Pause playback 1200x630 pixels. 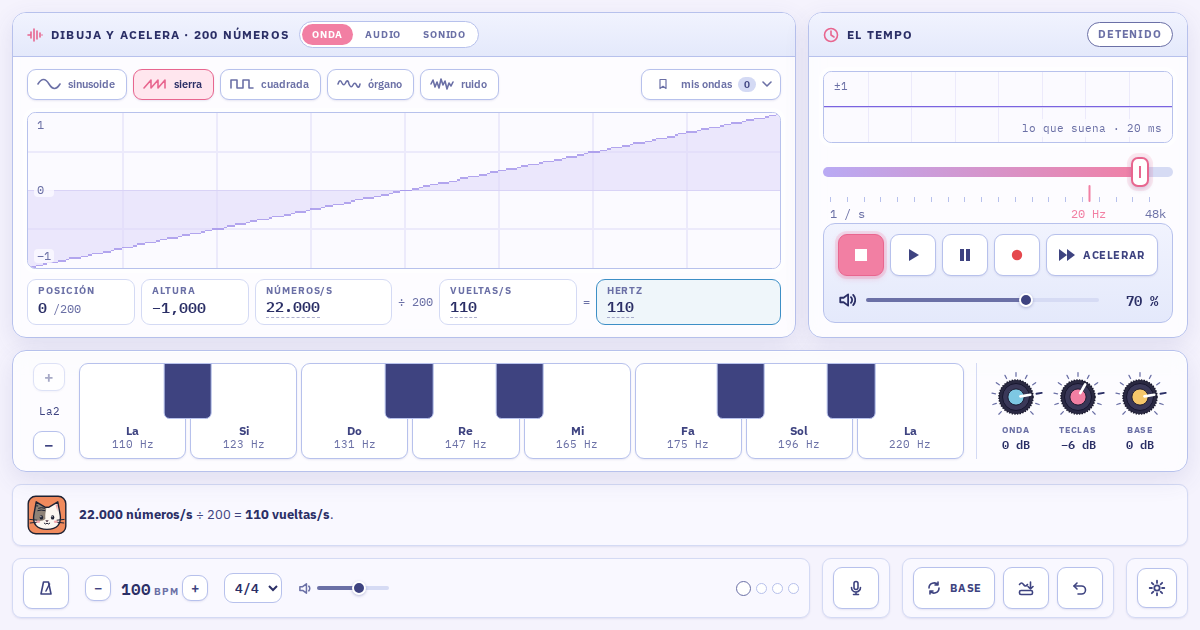(965, 255)
